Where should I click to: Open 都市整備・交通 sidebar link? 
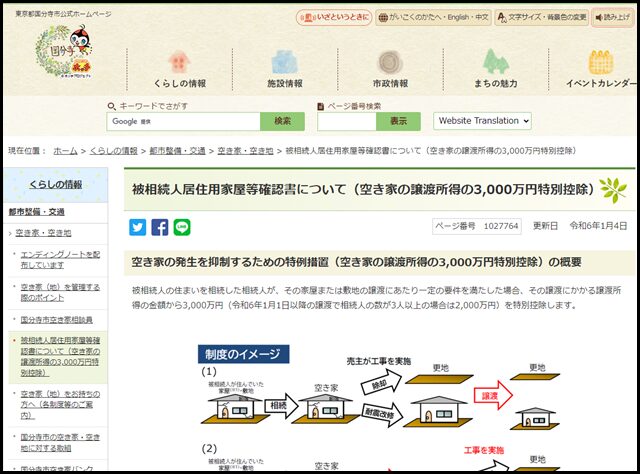37,212
